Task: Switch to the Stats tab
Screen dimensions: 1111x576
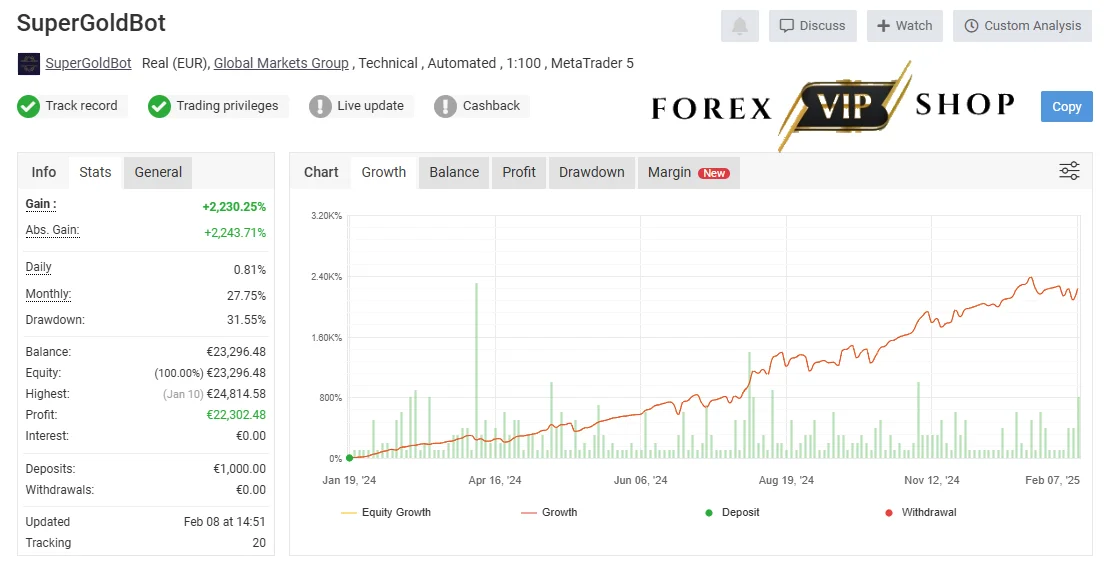Action: pyautogui.click(x=95, y=172)
